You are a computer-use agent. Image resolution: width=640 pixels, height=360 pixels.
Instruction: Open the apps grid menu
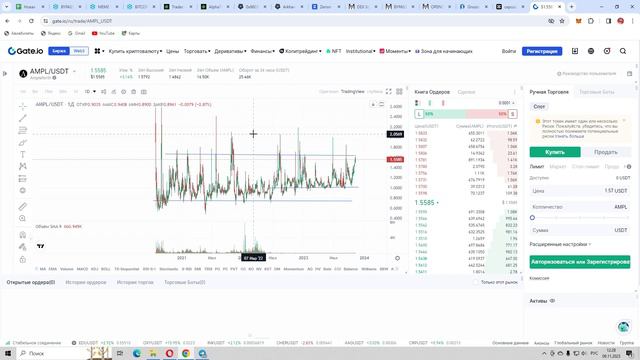(x=98, y=51)
